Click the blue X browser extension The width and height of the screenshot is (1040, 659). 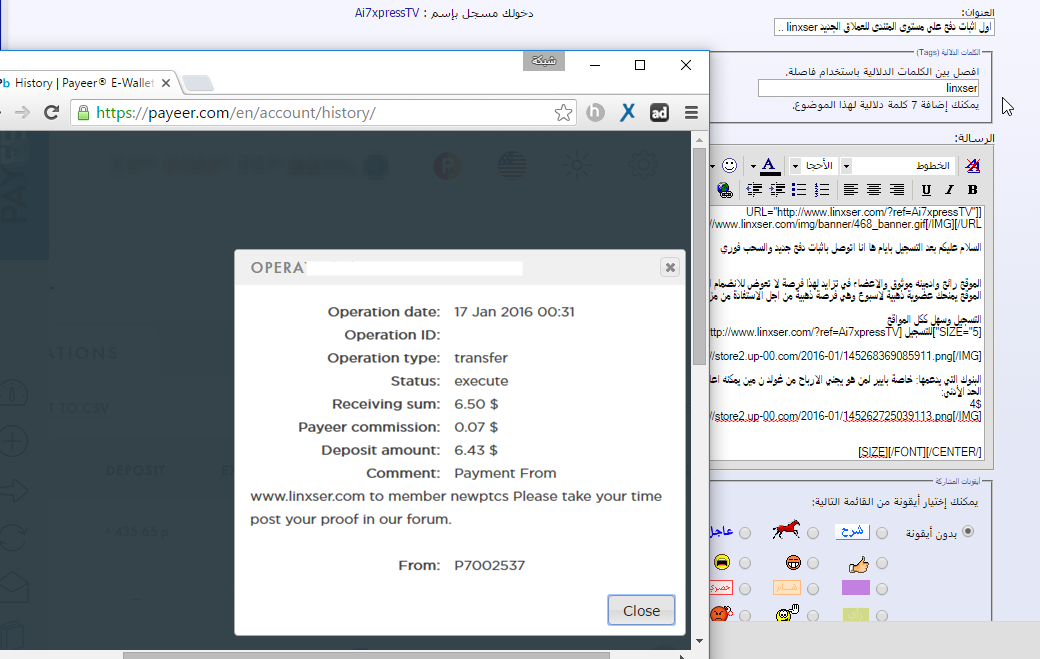[x=627, y=113]
